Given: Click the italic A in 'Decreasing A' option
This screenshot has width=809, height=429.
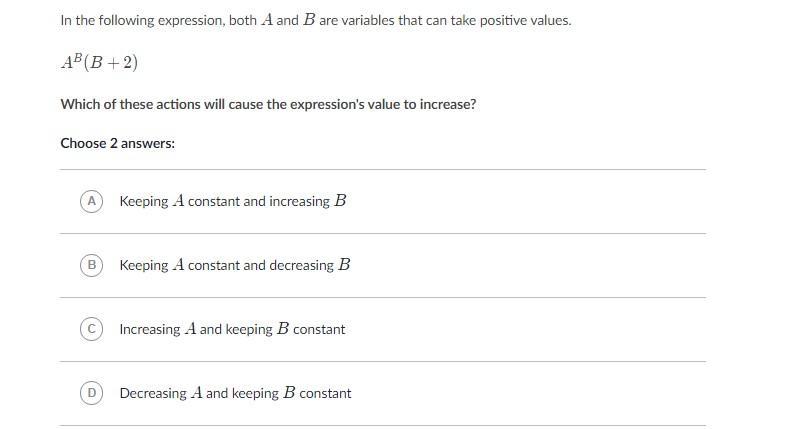Looking at the screenshot, I should tap(197, 392).
